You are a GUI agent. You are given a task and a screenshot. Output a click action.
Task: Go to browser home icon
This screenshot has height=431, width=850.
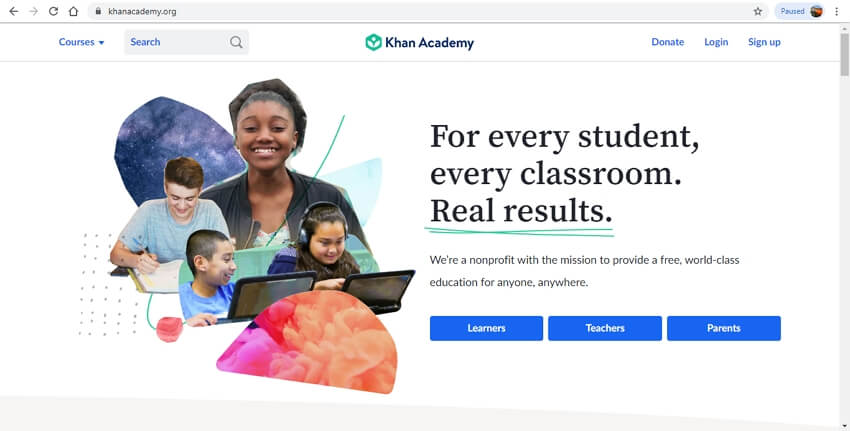[73, 11]
